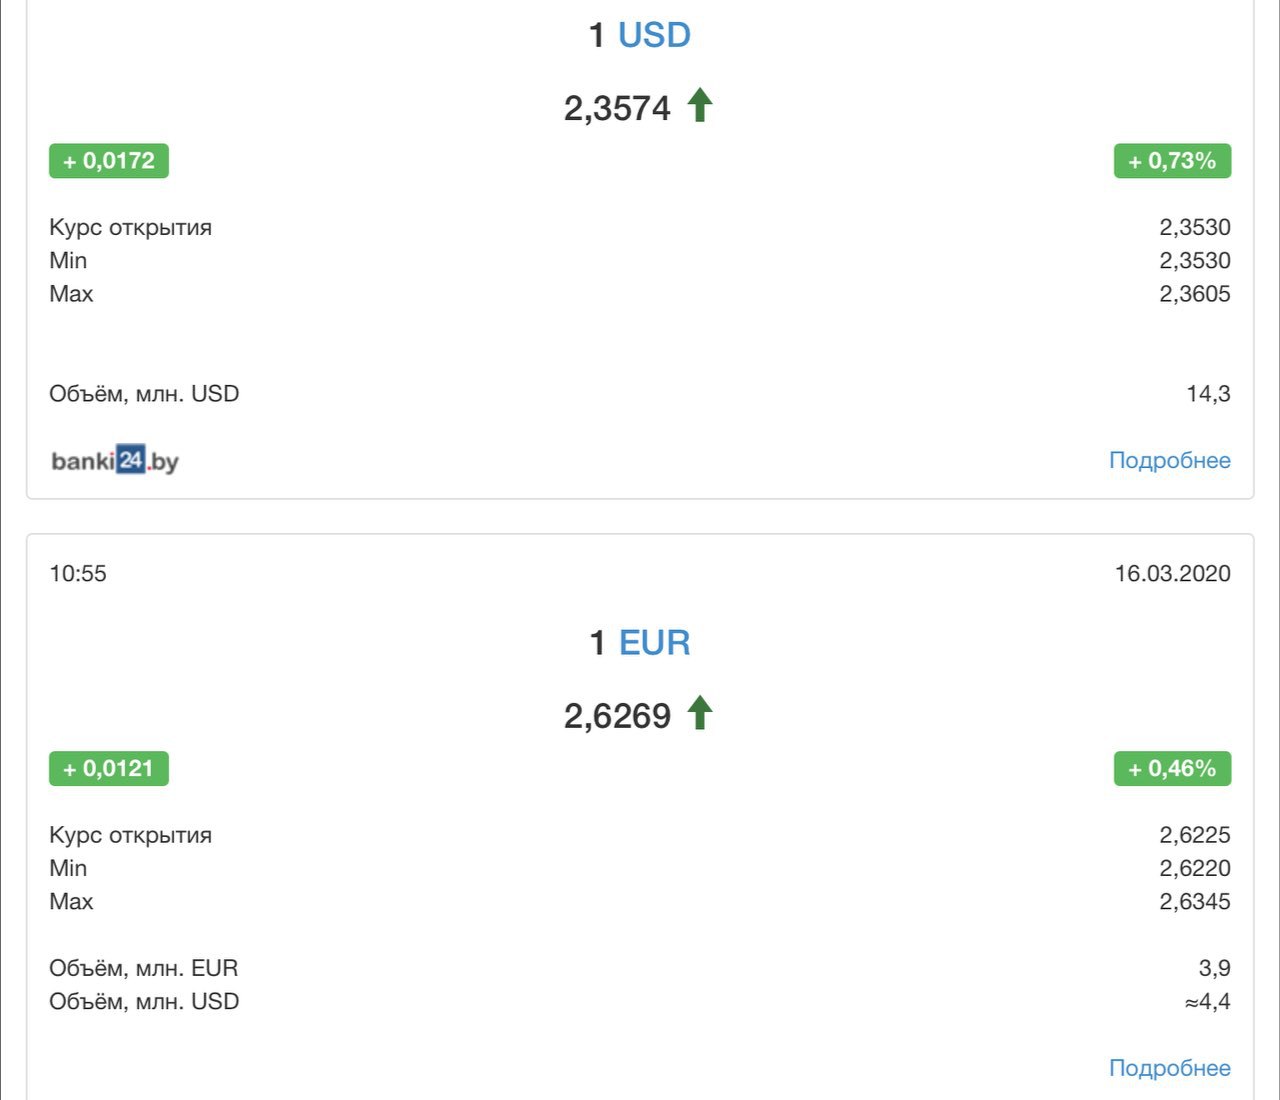Viewport: 1280px width, 1100px height.
Task: Click Подробнее in the EUR card
Action: pos(1170,1068)
